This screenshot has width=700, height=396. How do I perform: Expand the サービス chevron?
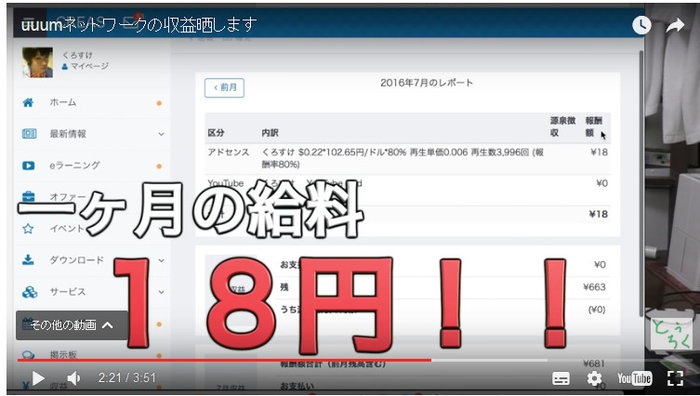coord(161,292)
